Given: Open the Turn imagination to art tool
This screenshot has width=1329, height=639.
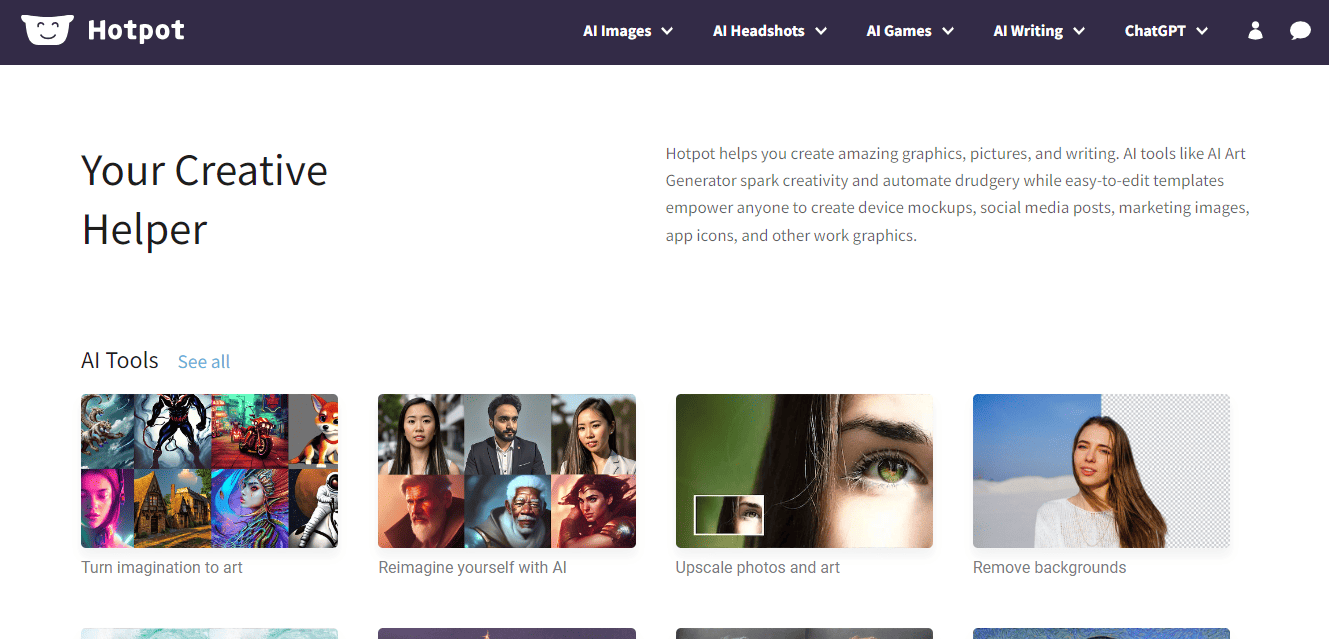Looking at the screenshot, I should (209, 471).
